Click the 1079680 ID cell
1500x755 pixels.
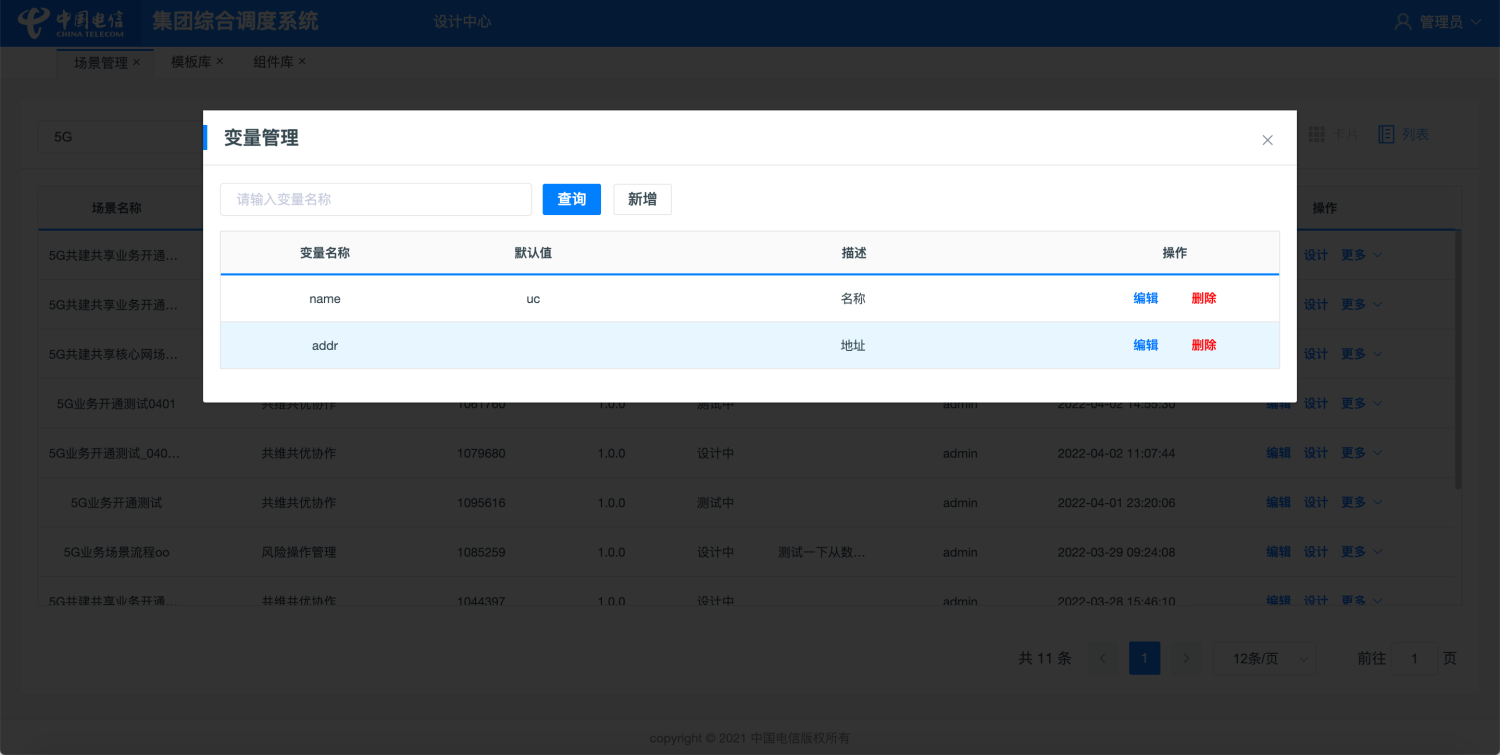pyautogui.click(x=481, y=453)
